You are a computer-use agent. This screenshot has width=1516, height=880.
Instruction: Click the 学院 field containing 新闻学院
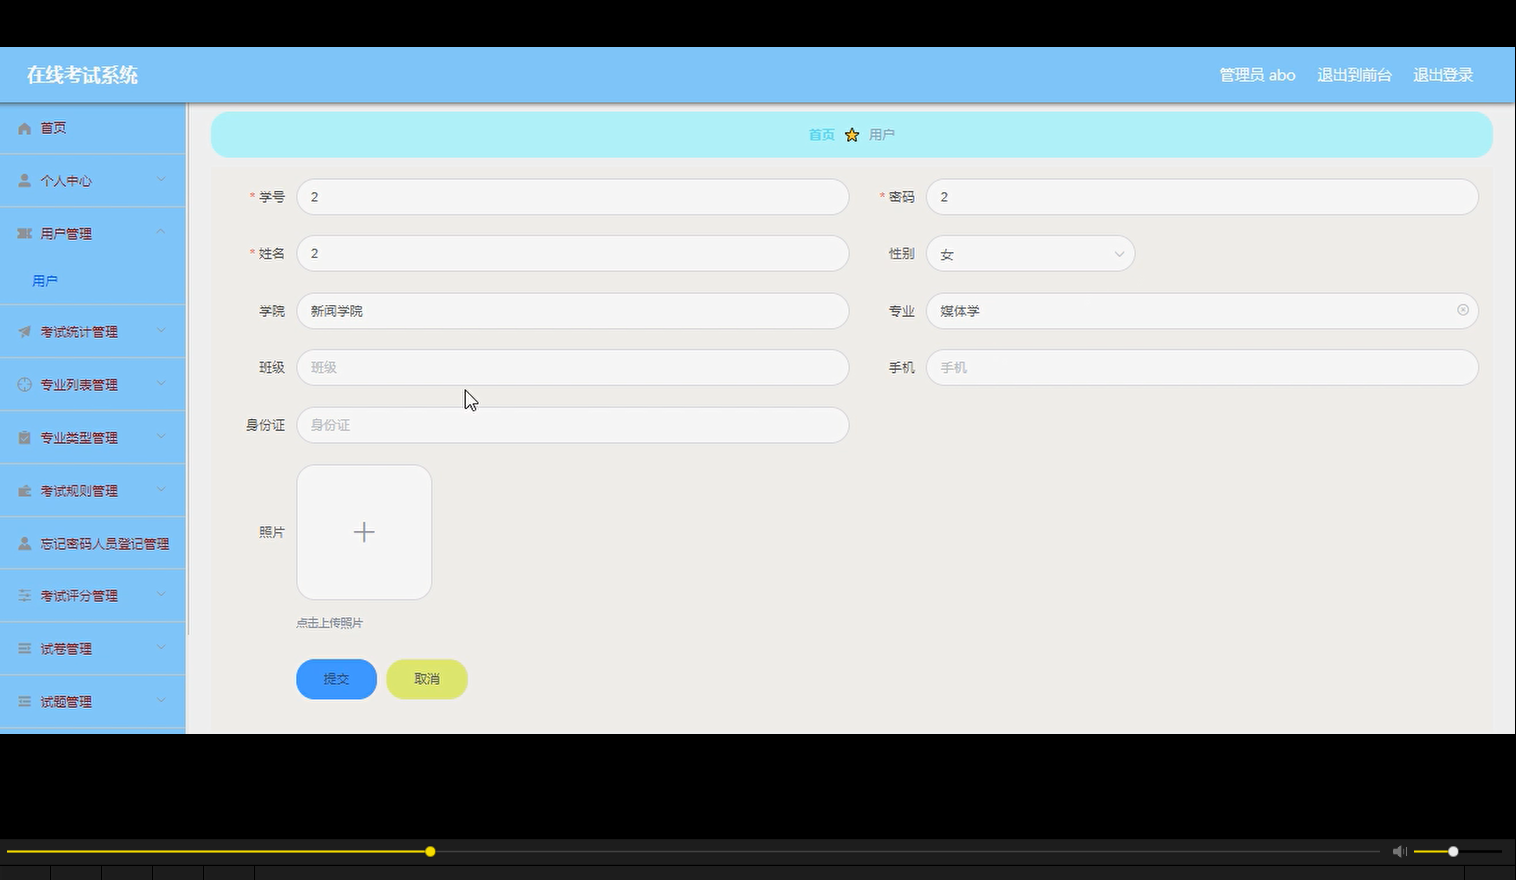coord(573,311)
